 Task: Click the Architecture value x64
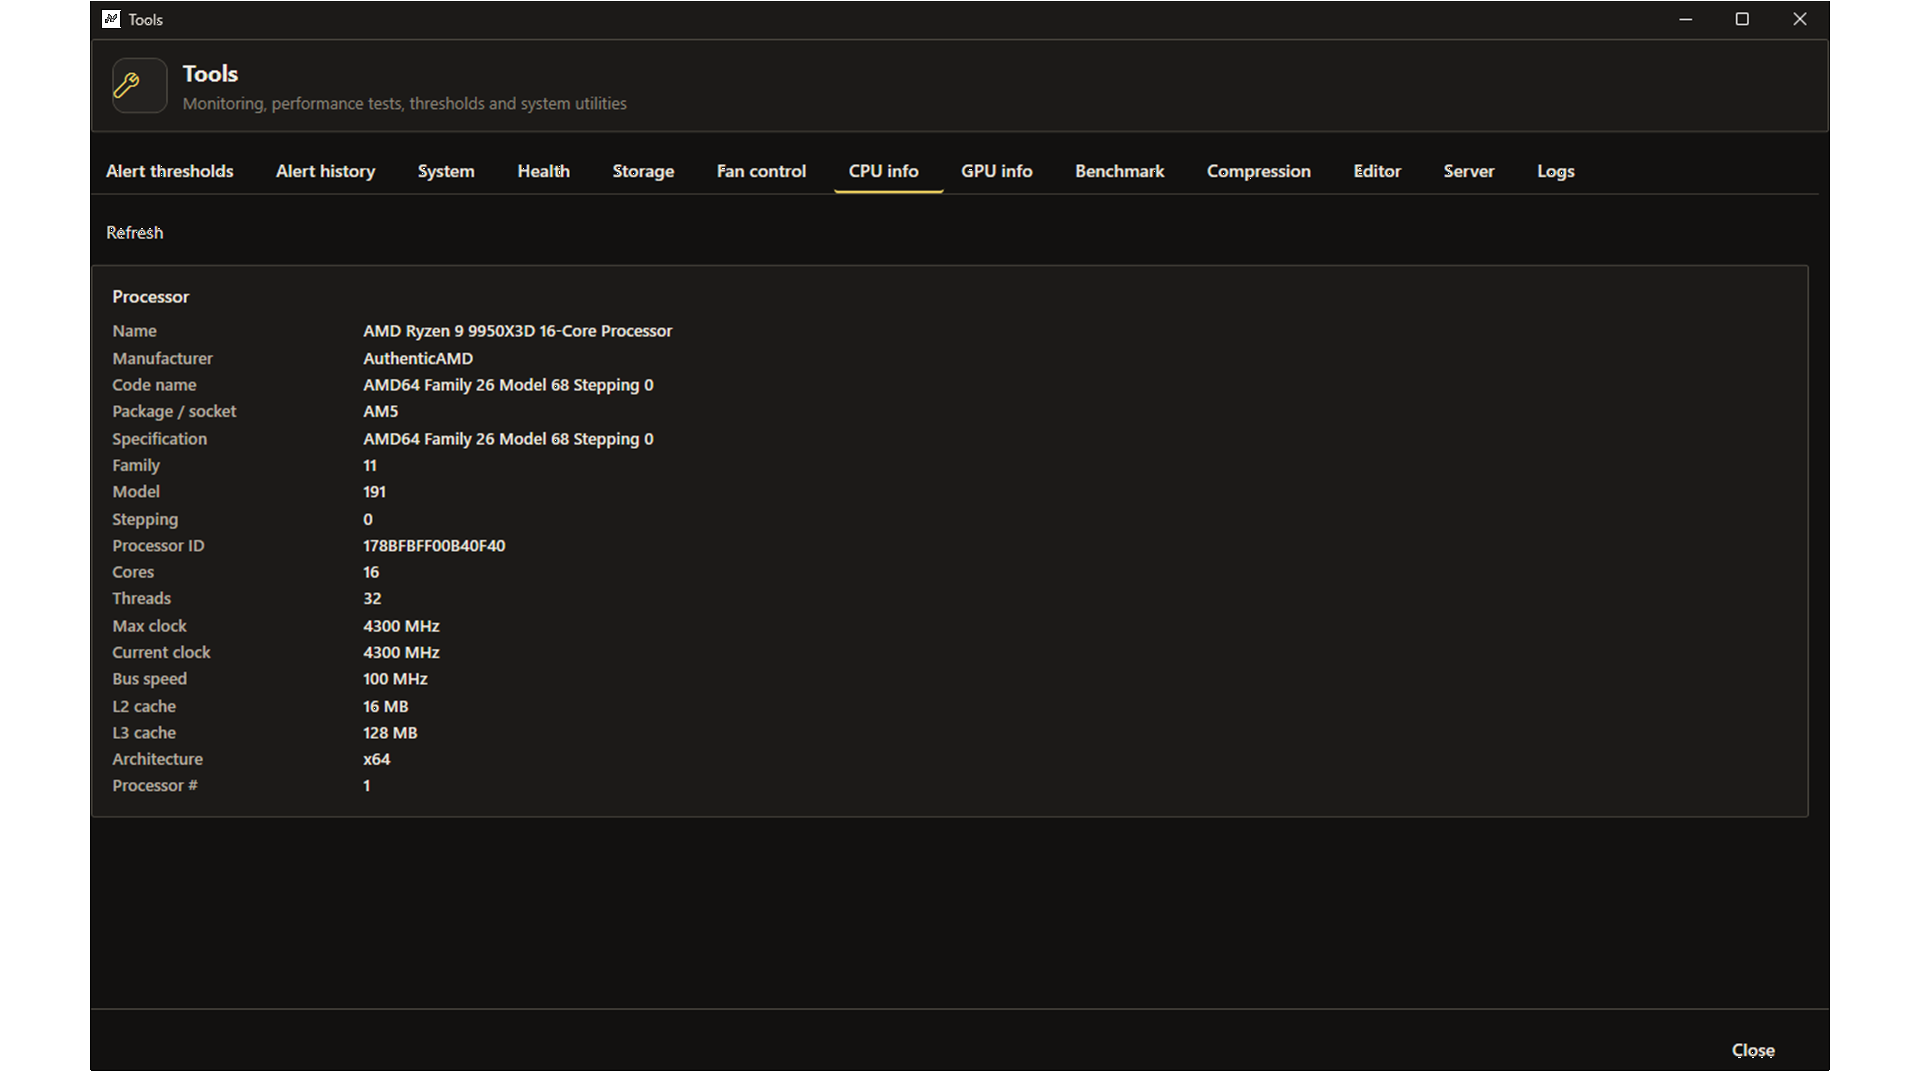coord(377,759)
